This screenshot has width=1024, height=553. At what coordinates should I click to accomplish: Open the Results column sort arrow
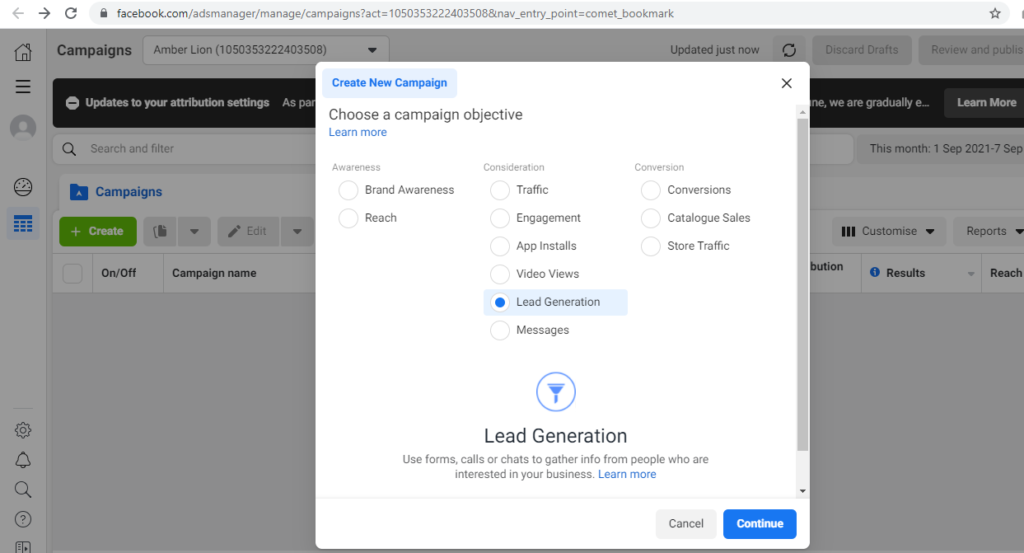[971, 274]
